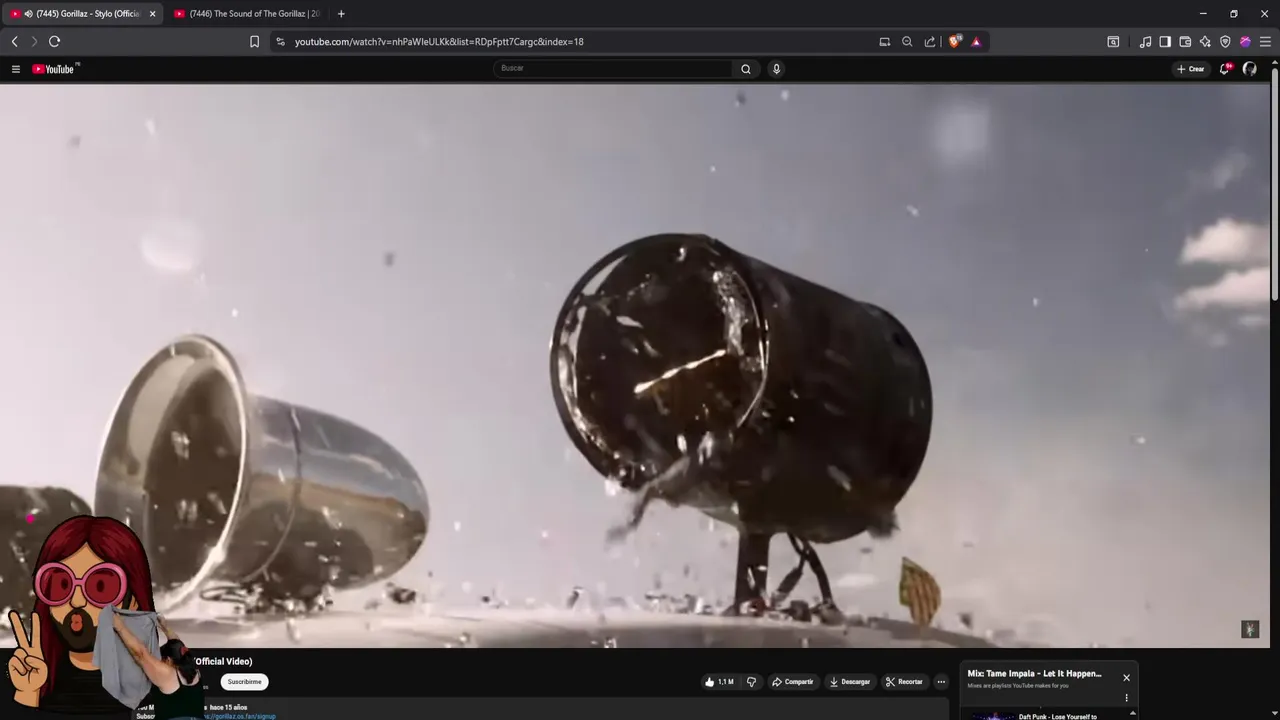Screen dimensions: 1280x720
Task: Bookmark this page via bookmark icon
Action: pos(254,41)
